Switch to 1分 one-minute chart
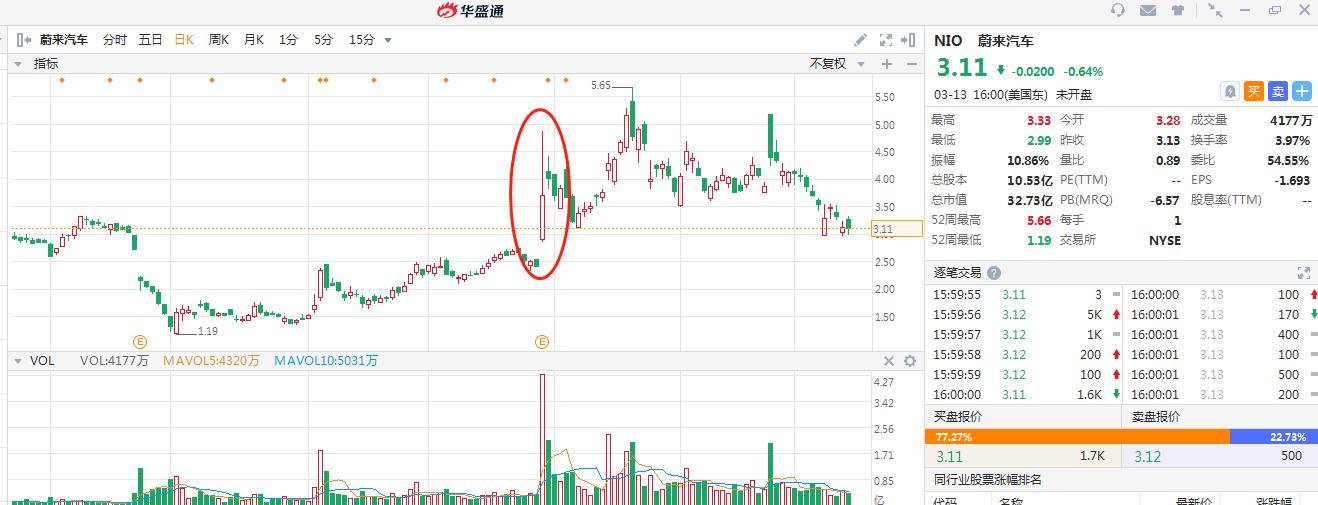The height and width of the screenshot is (505, 1318). coord(288,40)
